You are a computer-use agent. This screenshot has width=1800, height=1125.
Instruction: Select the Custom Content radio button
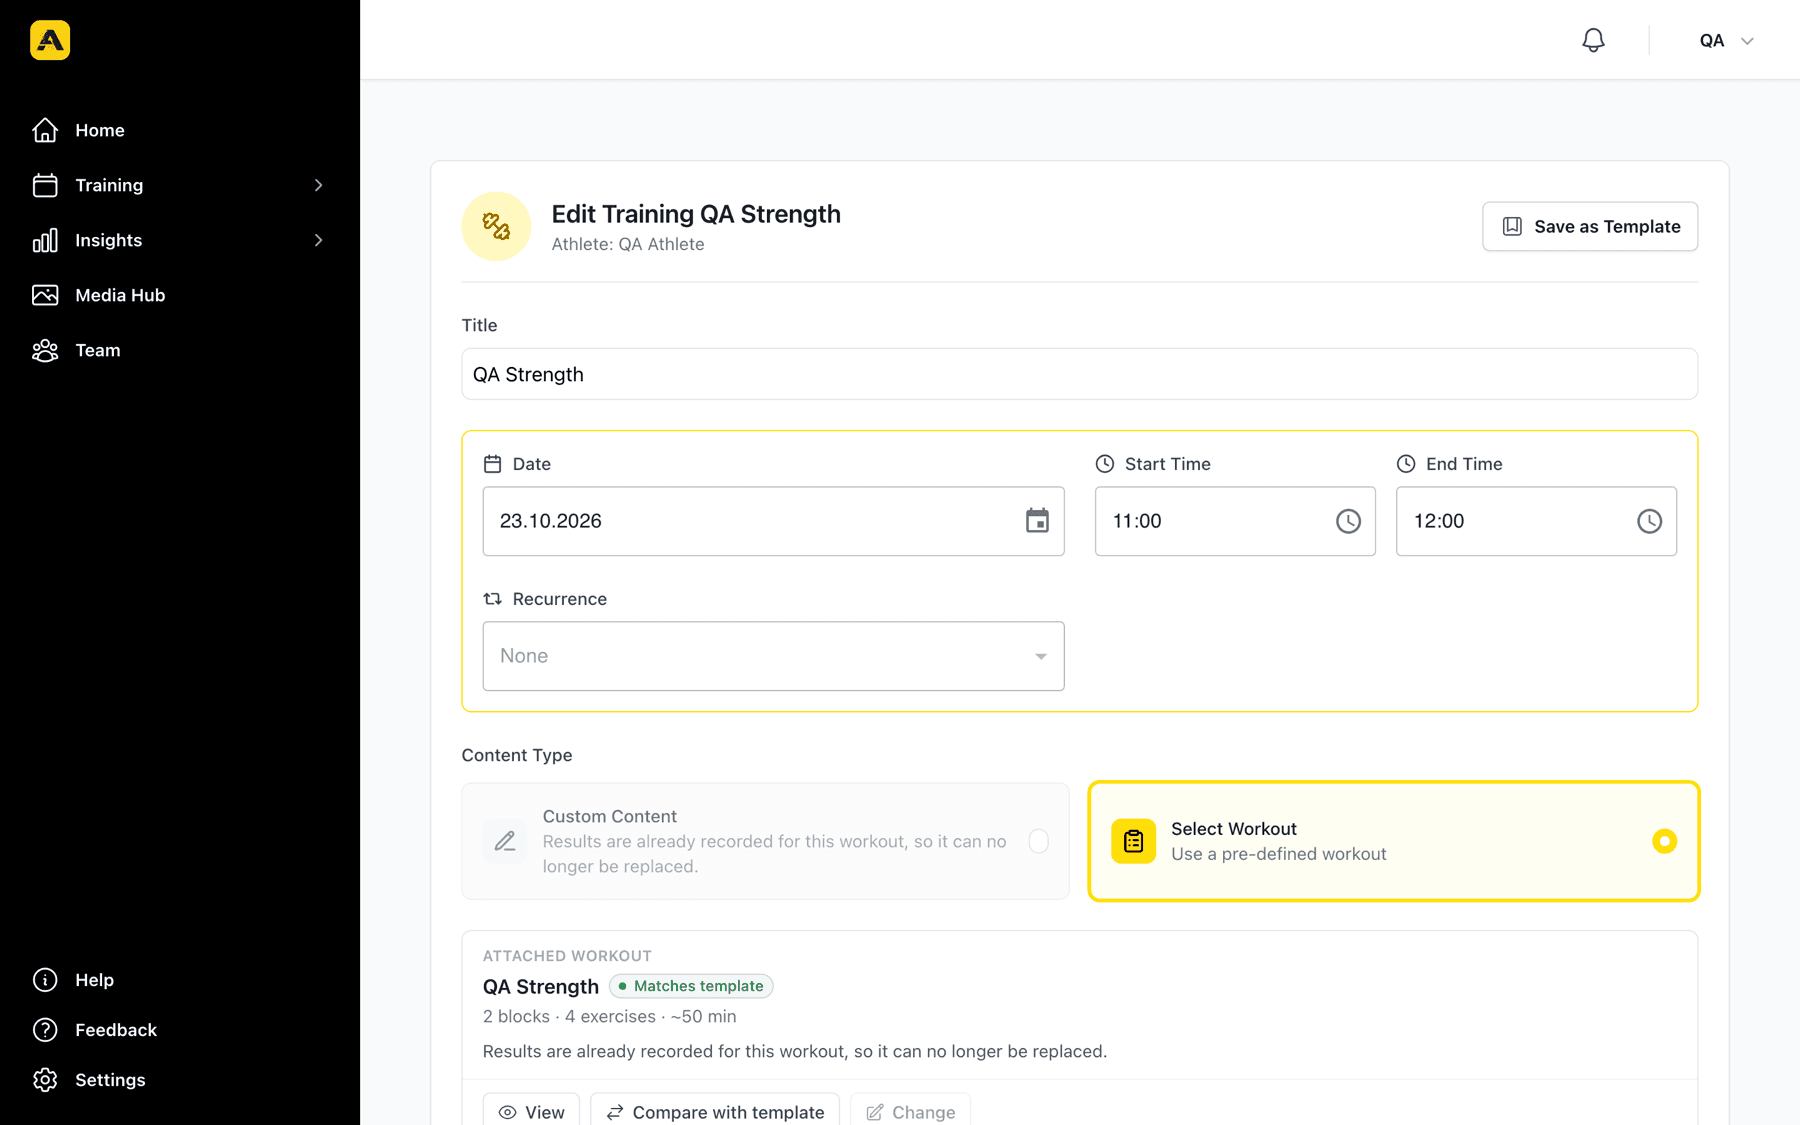click(1039, 841)
